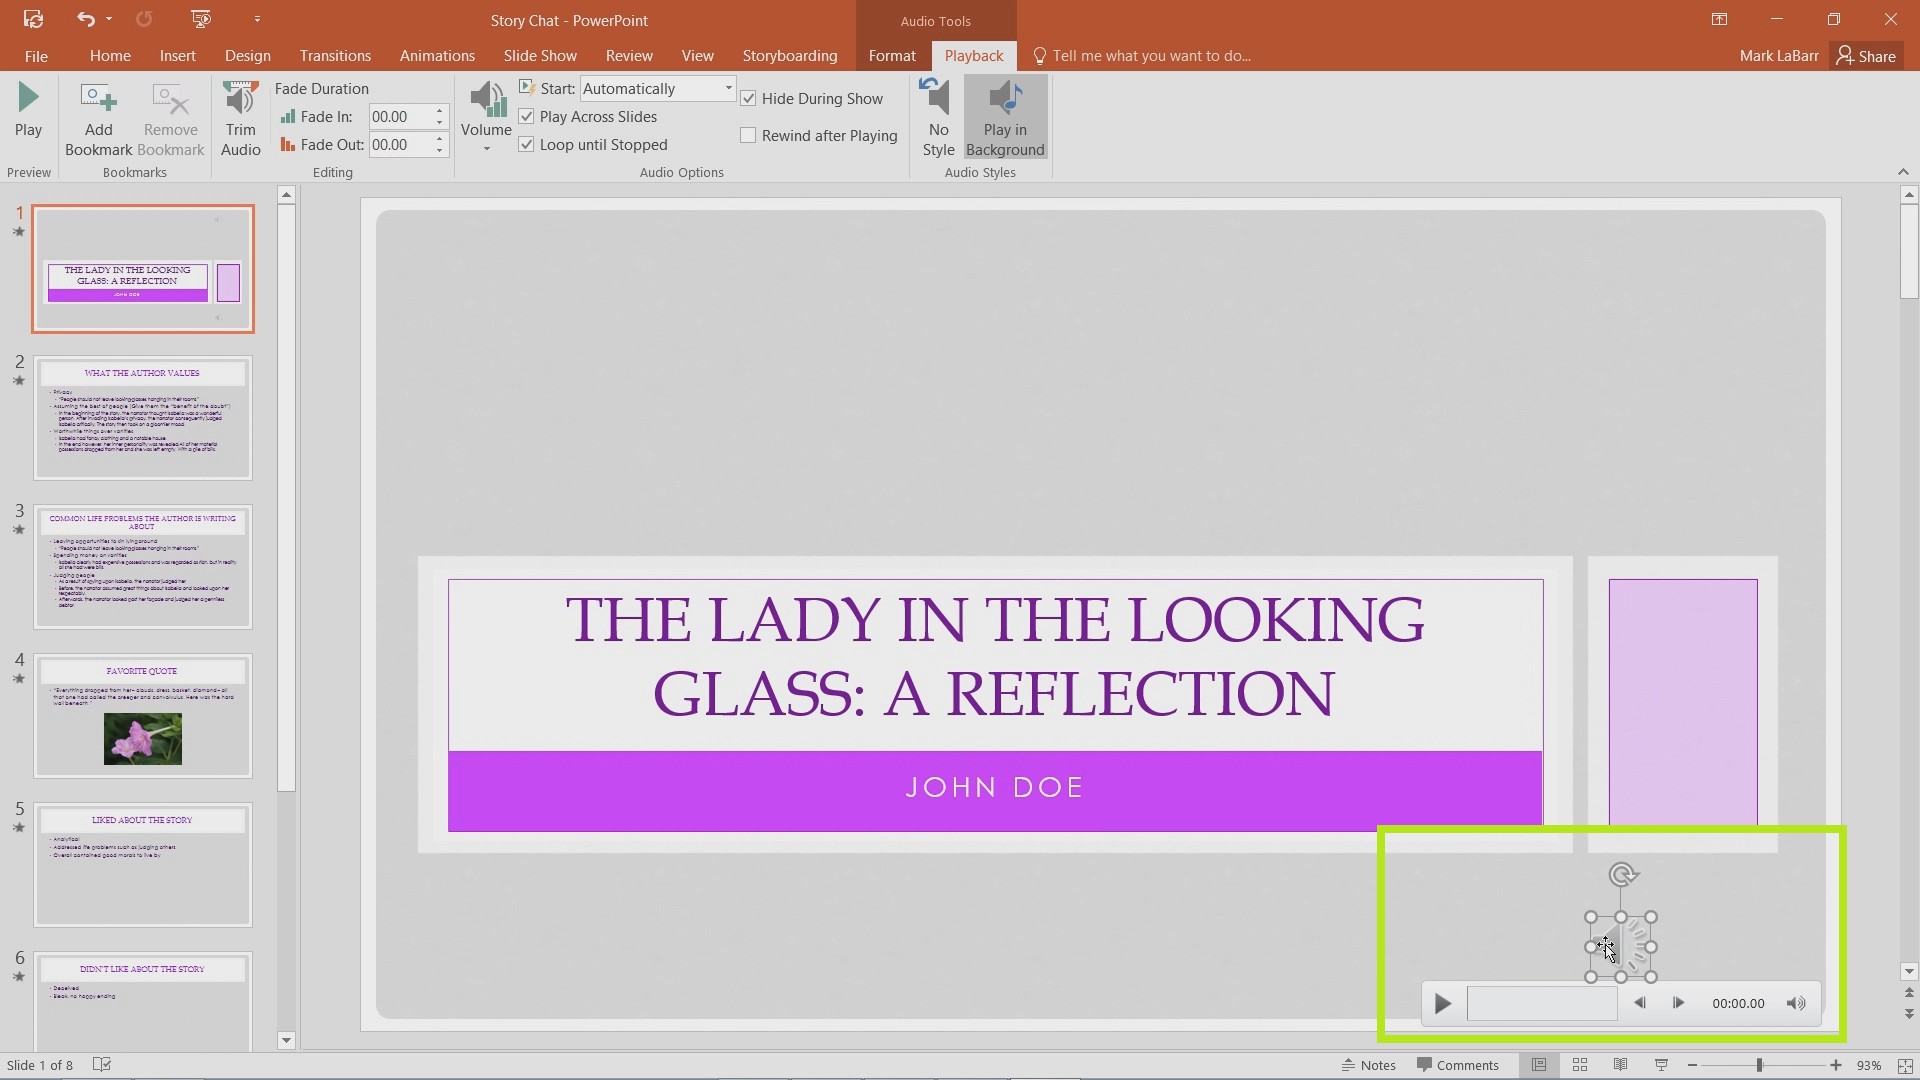Toggle Loop until Stopped checkbox
1920x1080 pixels.
[x=527, y=144]
